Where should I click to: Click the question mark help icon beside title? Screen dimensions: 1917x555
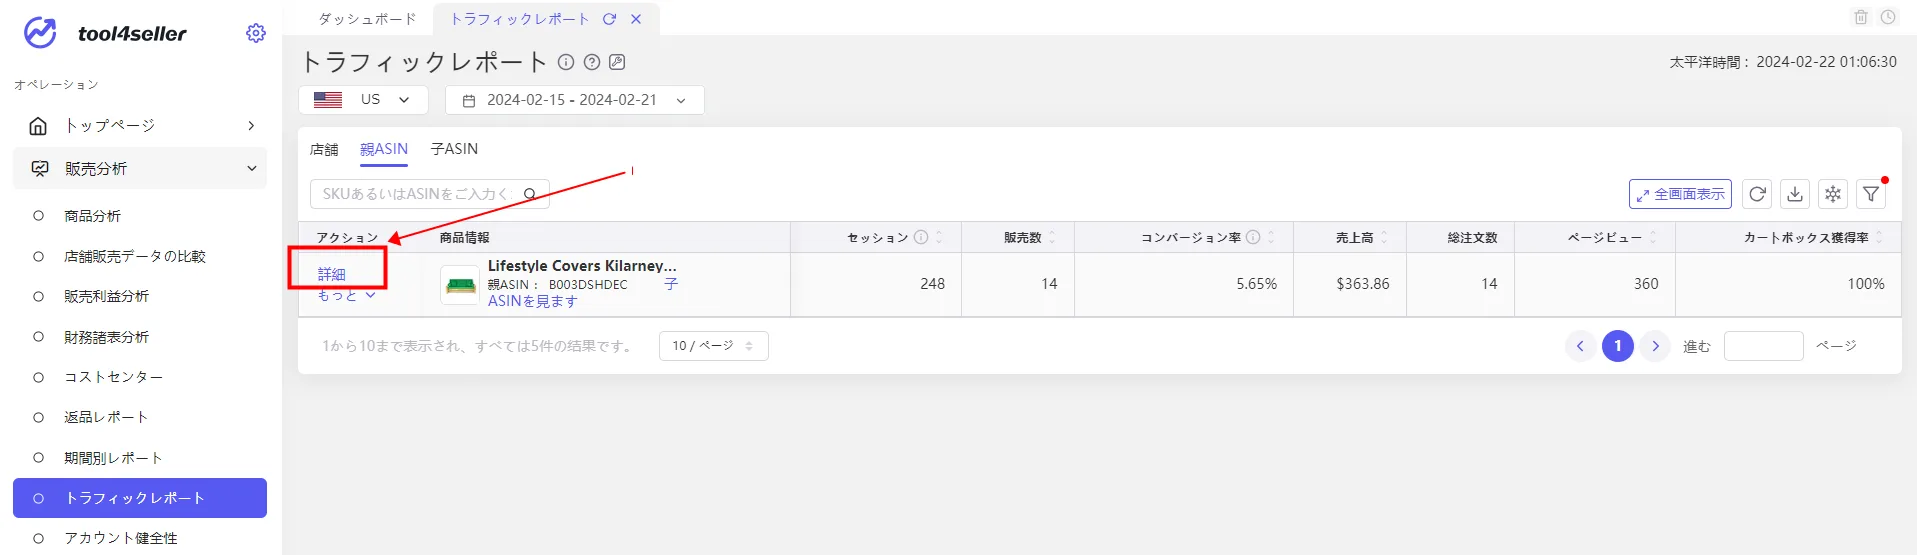(x=592, y=62)
